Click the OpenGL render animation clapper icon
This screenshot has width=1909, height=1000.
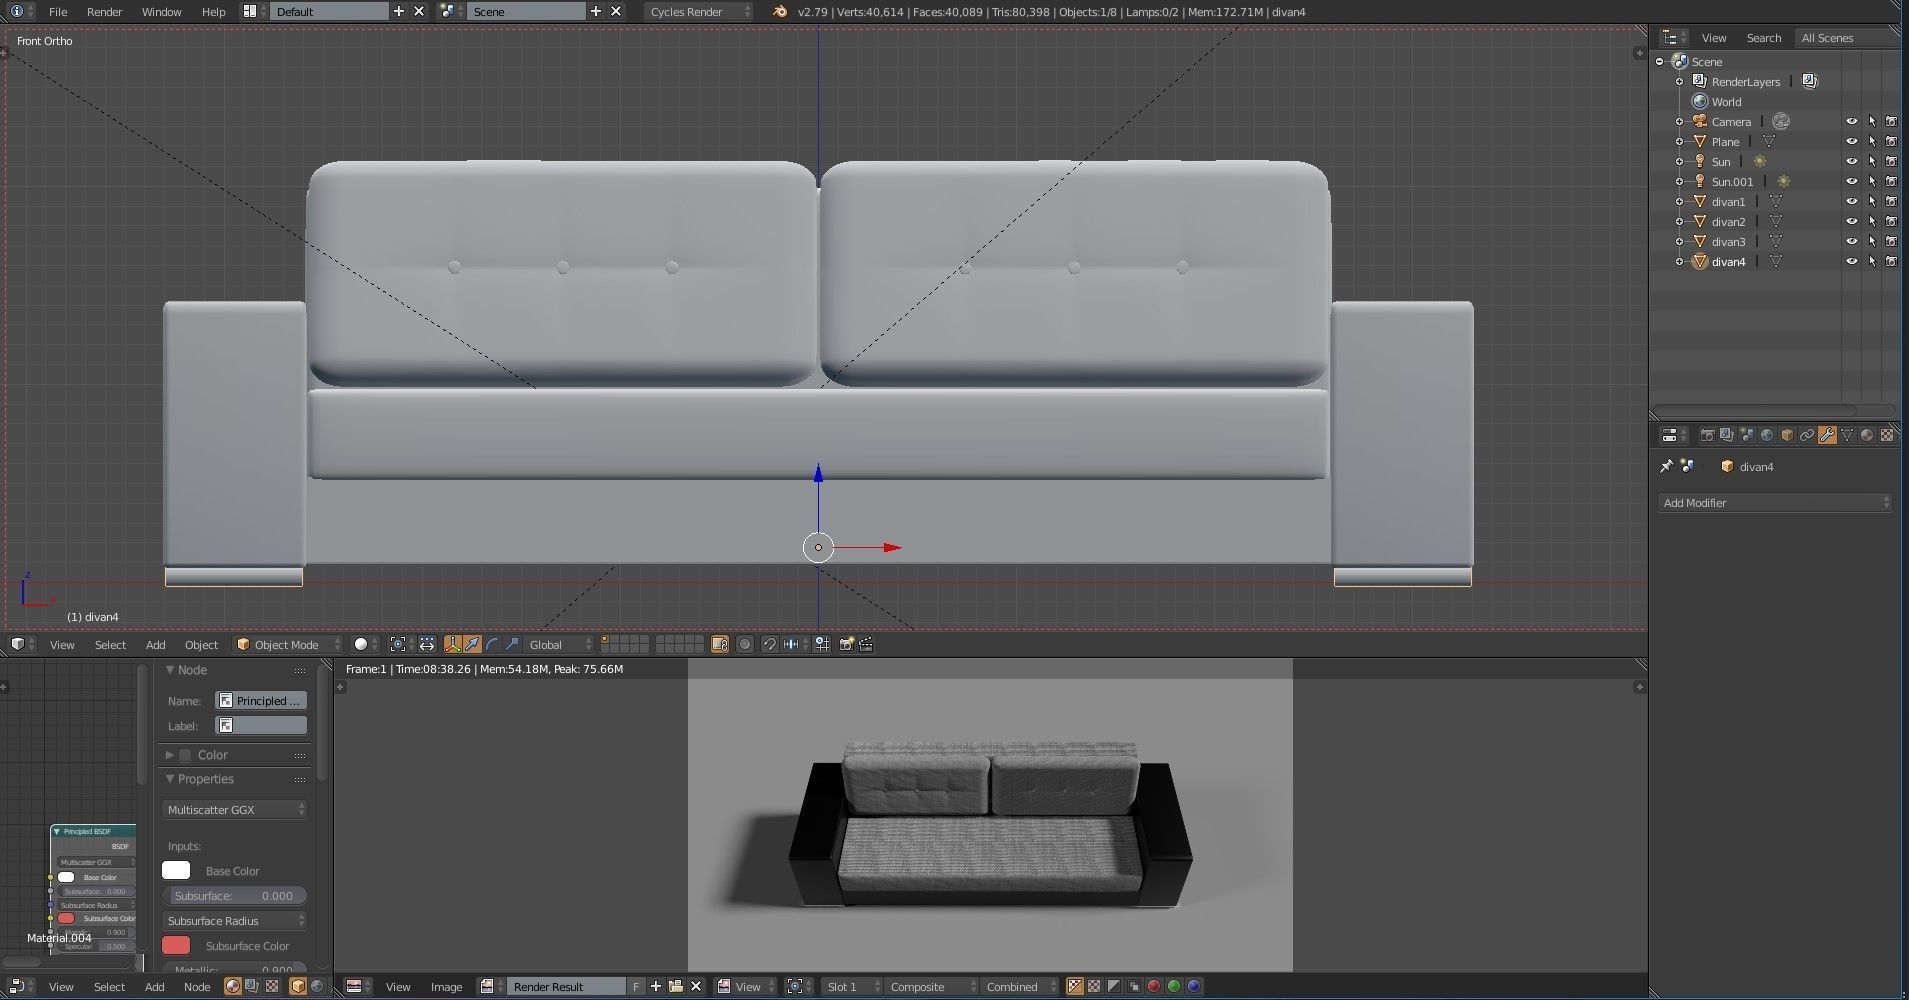coord(866,645)
